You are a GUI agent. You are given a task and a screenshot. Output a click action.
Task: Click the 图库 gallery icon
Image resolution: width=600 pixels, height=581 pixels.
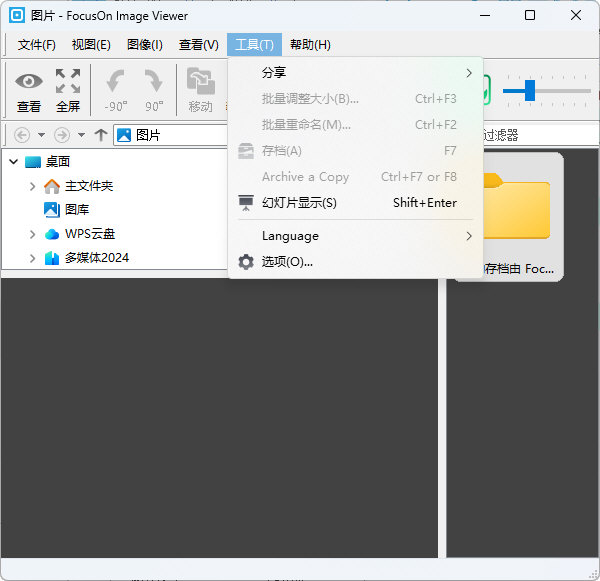[52, 210]
